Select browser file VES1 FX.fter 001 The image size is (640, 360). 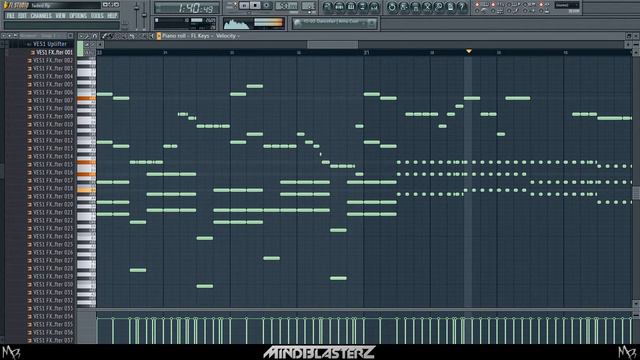[x=54, y=52]
